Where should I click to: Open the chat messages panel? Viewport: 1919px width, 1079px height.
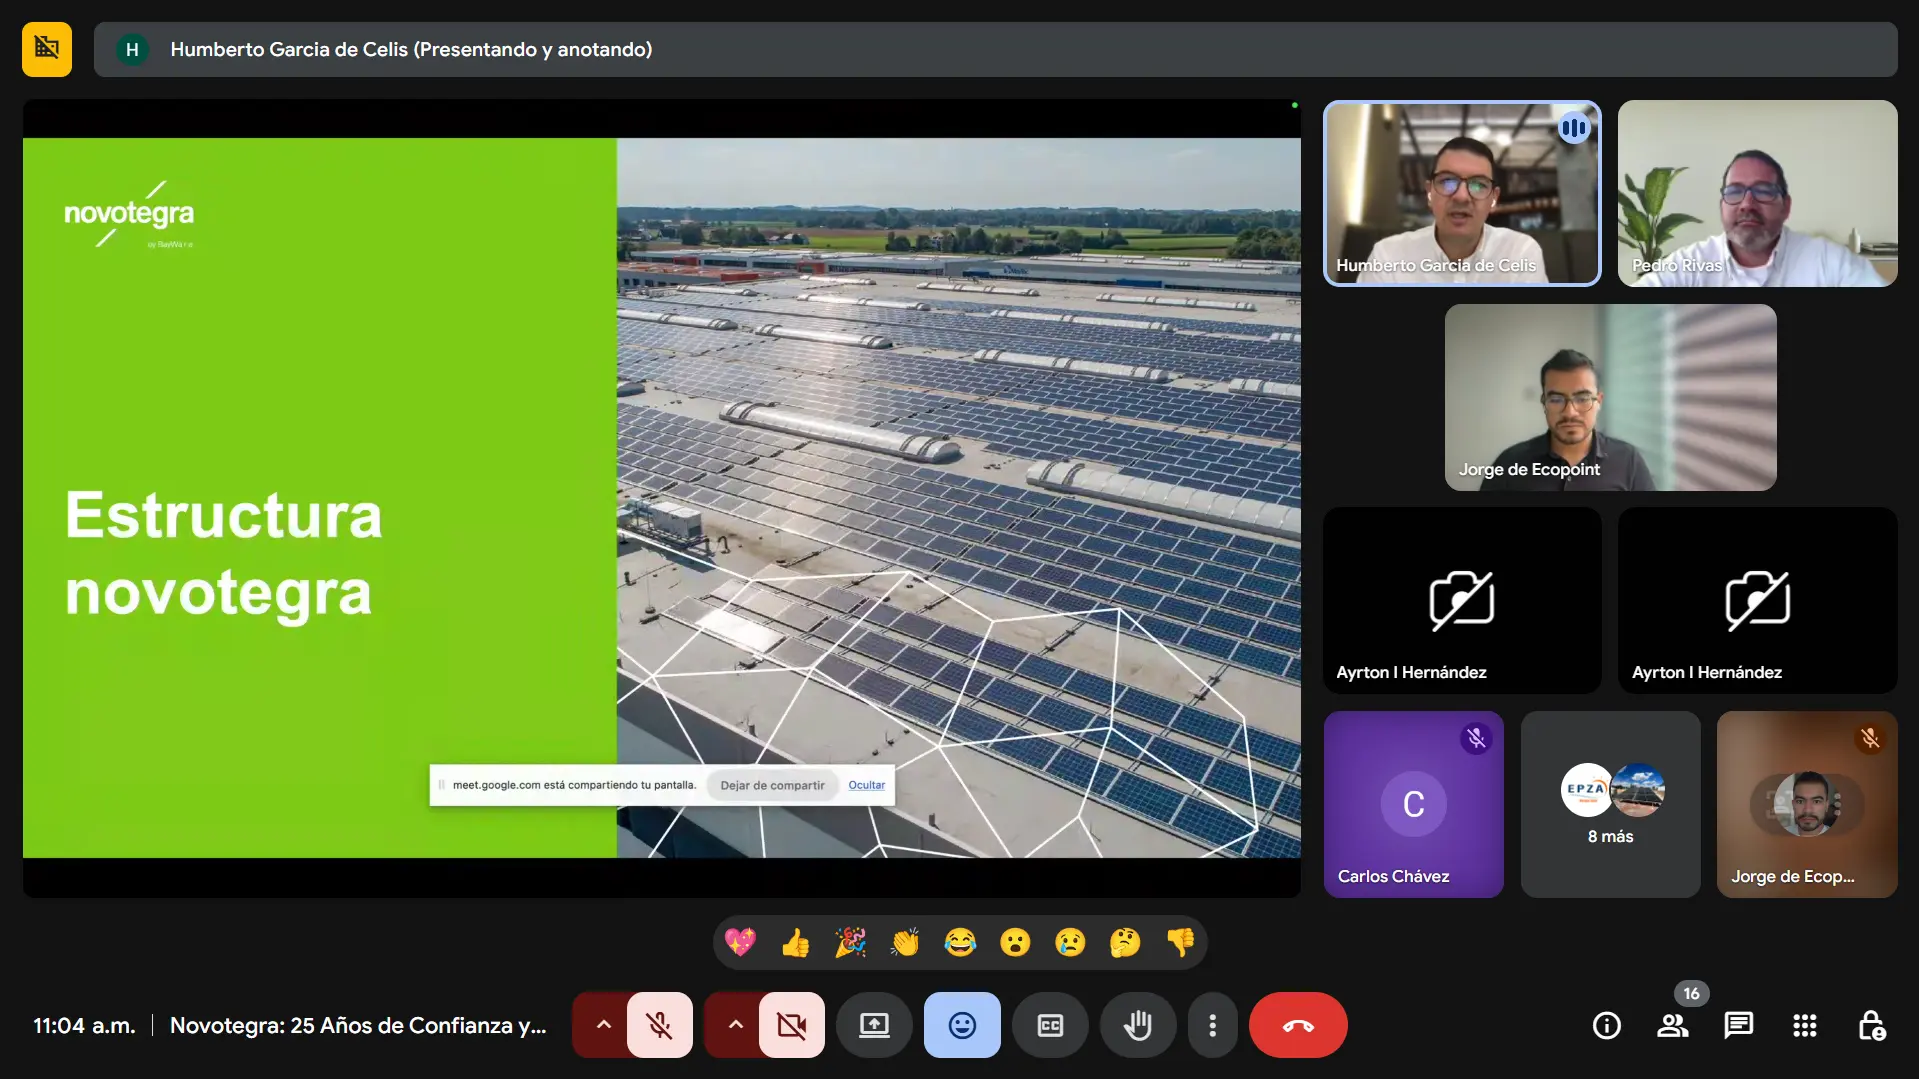tap(1738, 1025)
